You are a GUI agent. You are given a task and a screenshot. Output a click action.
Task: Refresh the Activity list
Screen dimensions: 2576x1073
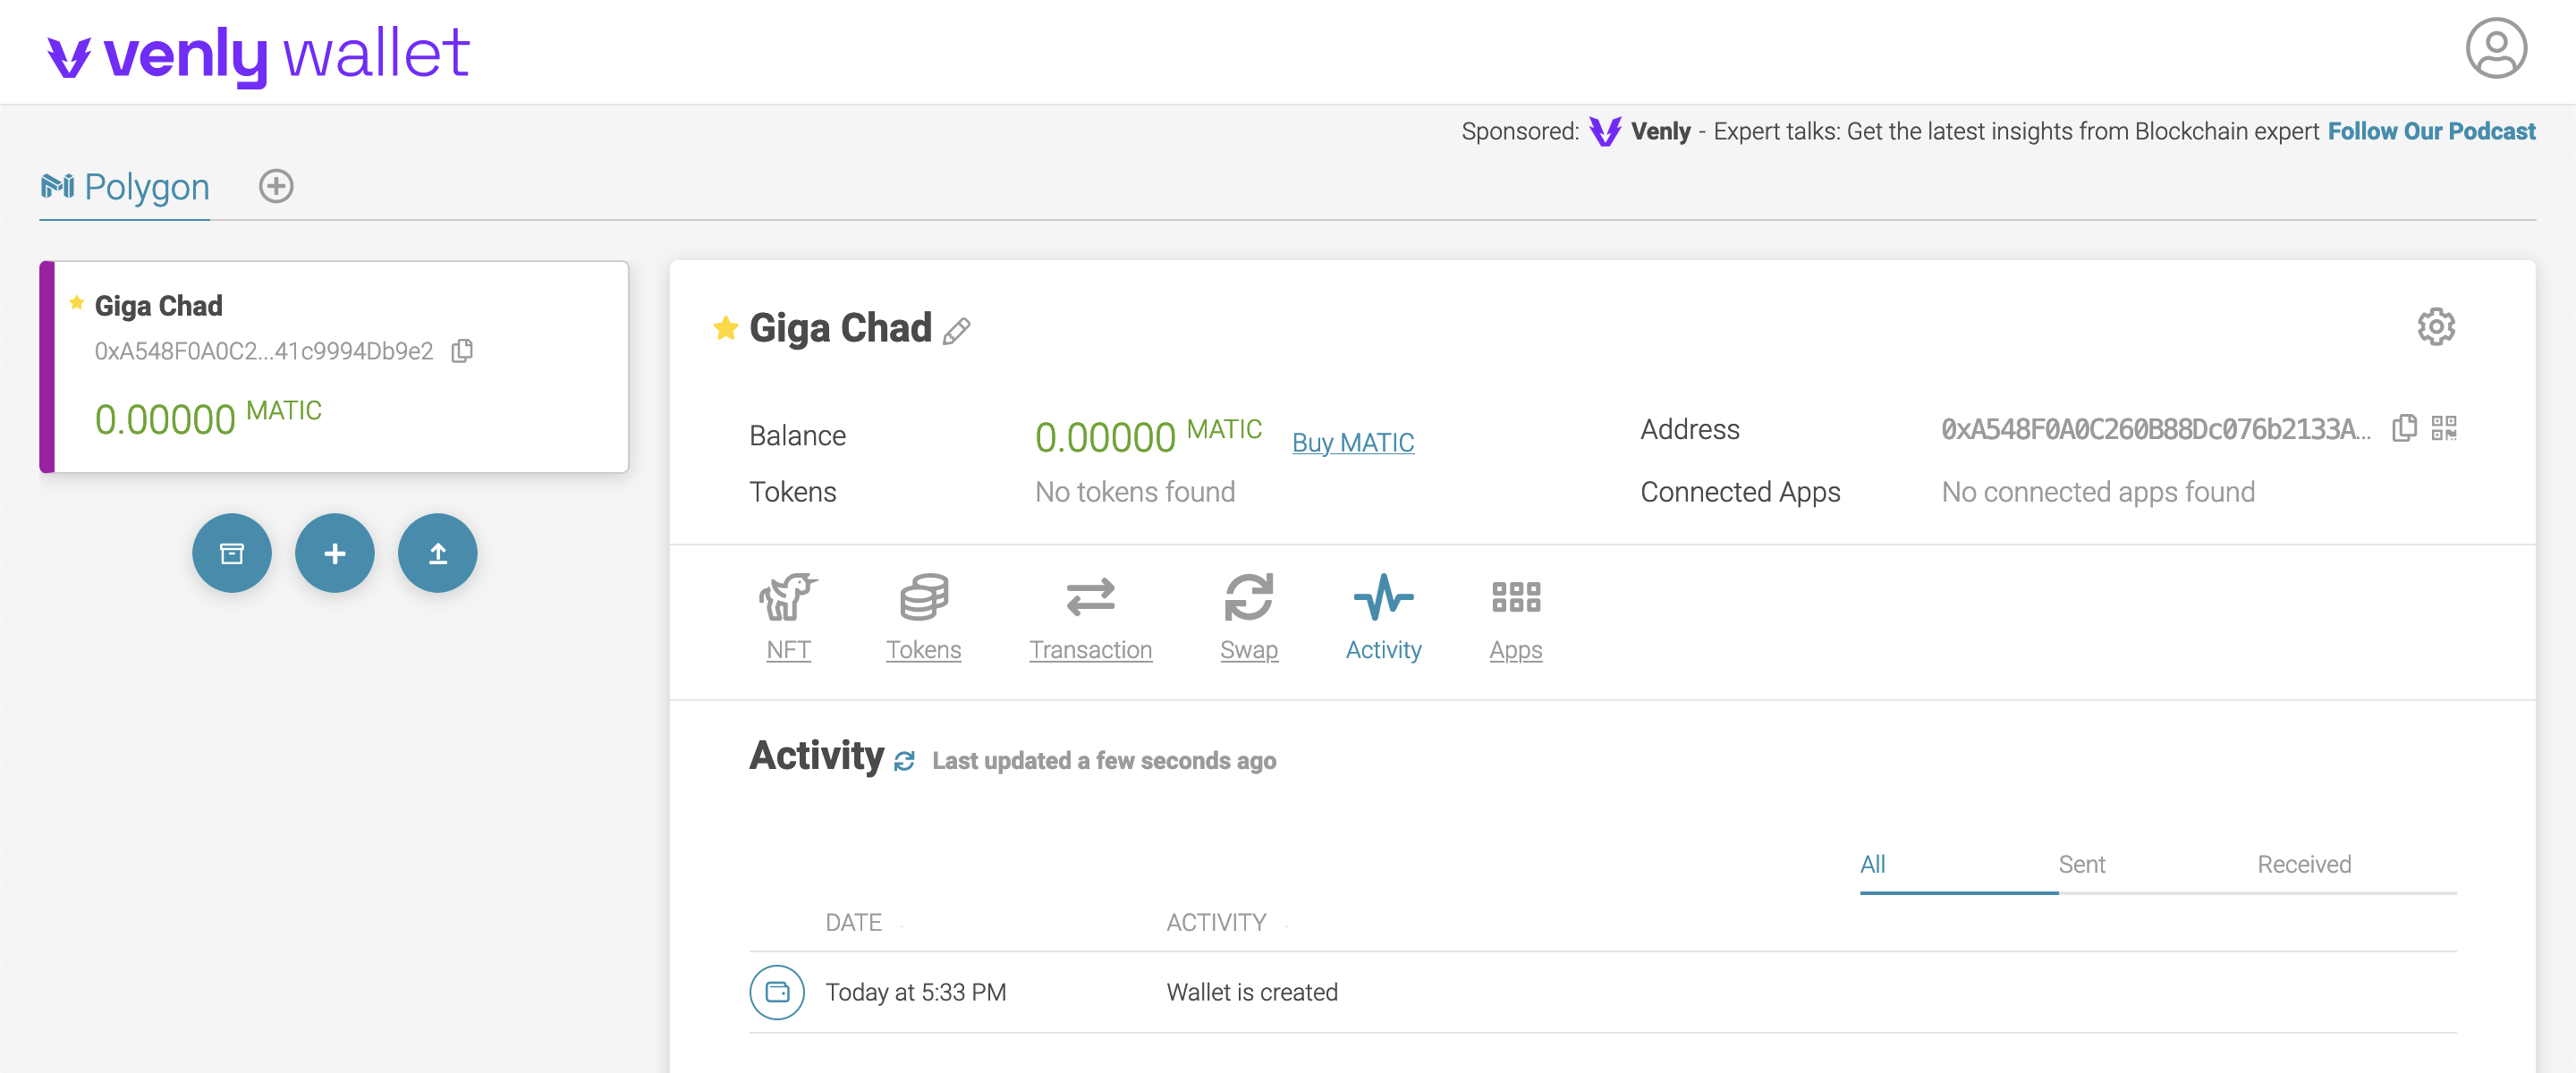pyautogui.click(x=904, y=761)
